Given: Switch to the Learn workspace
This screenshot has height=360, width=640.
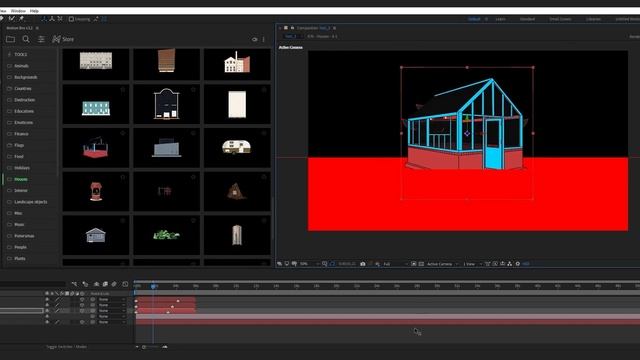Looking at the screenshot, I should point(500,19).
